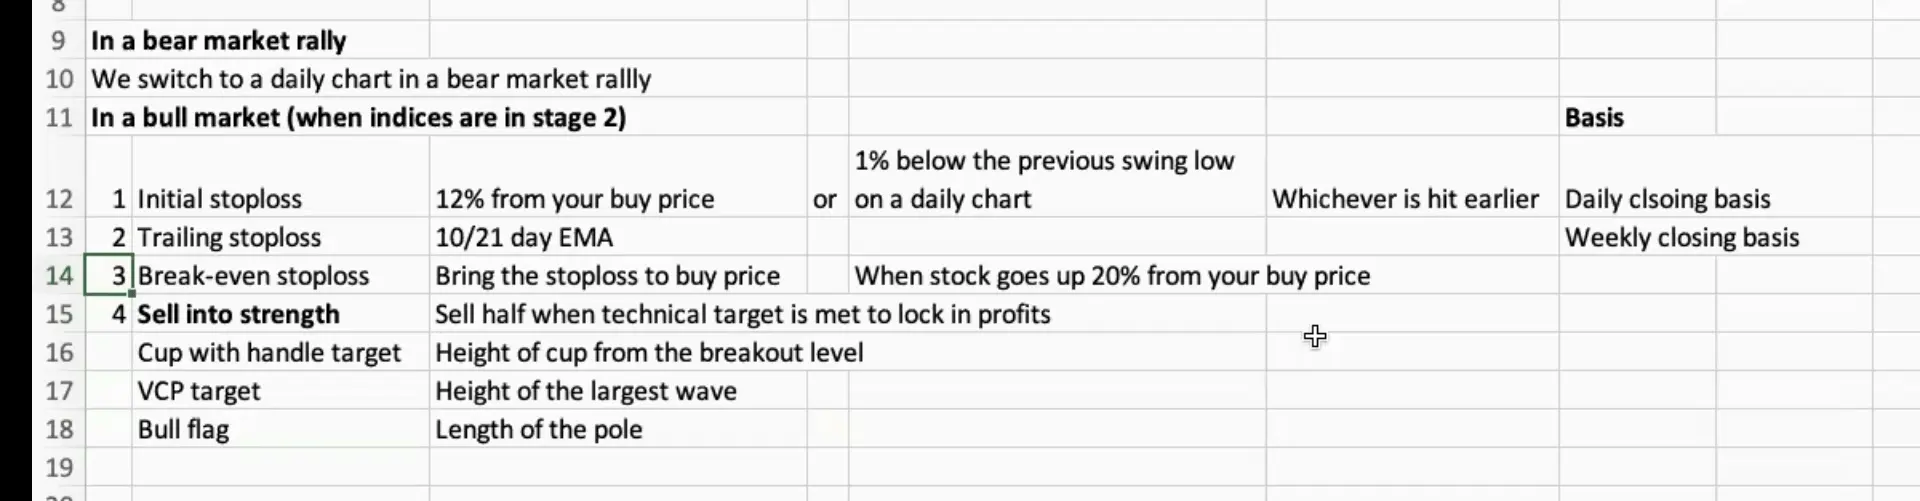The image size is (1920, 501).
Task: Click the 'Sell into strength' cell
Action: (x=280, y=314)
